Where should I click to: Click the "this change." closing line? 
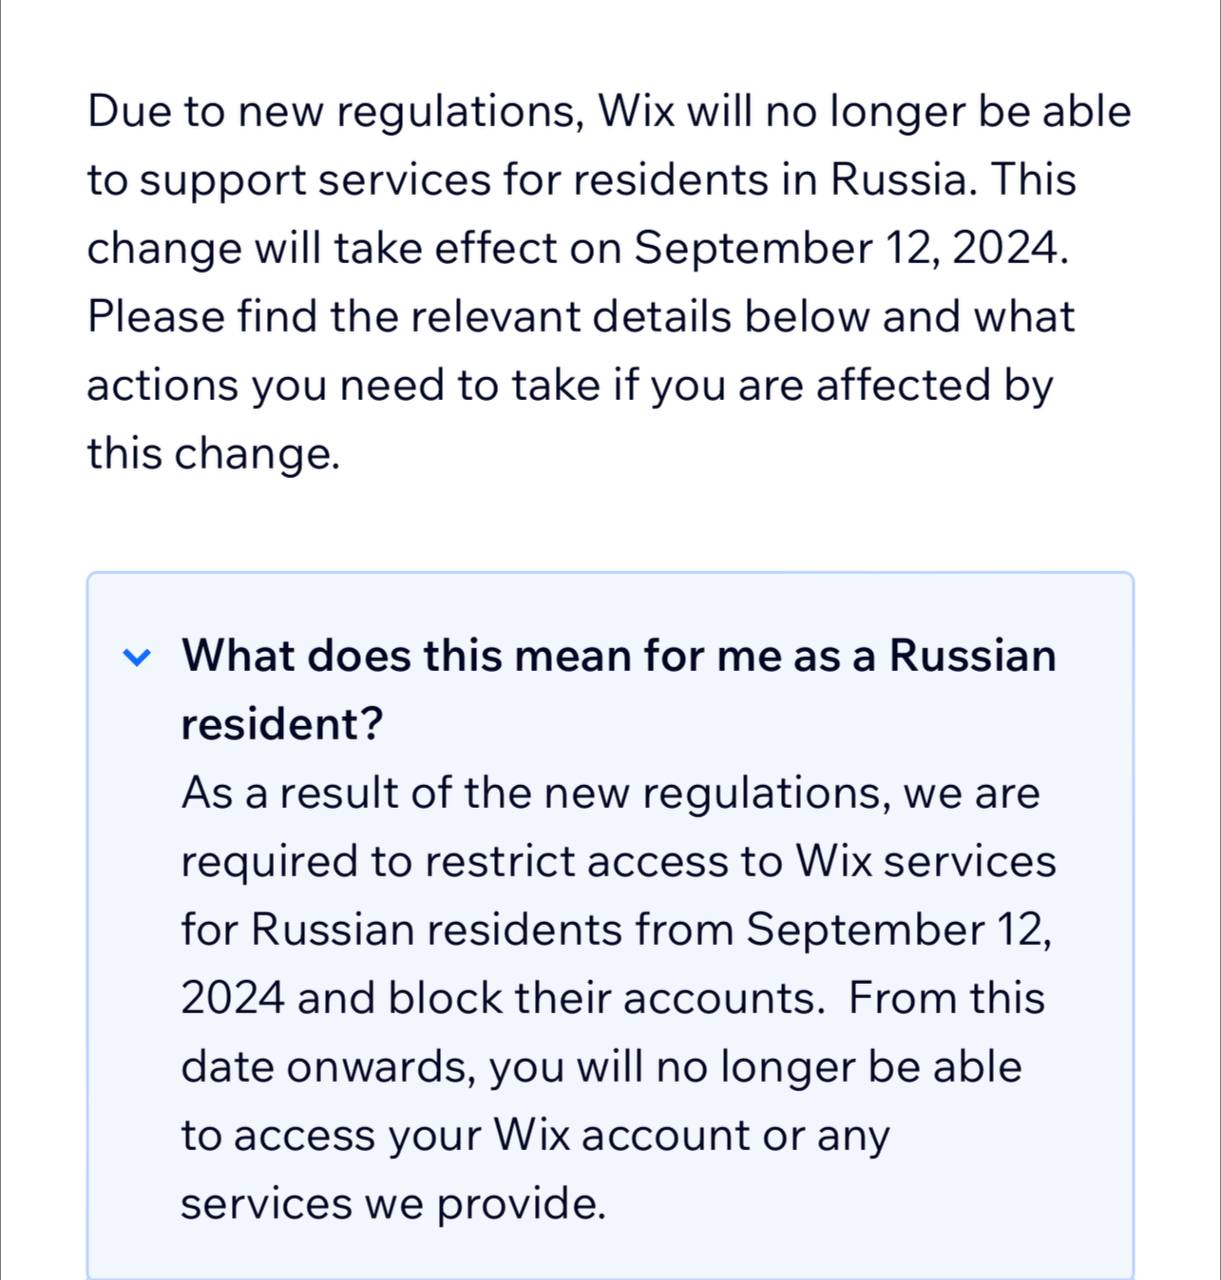[x=213, y=453]
